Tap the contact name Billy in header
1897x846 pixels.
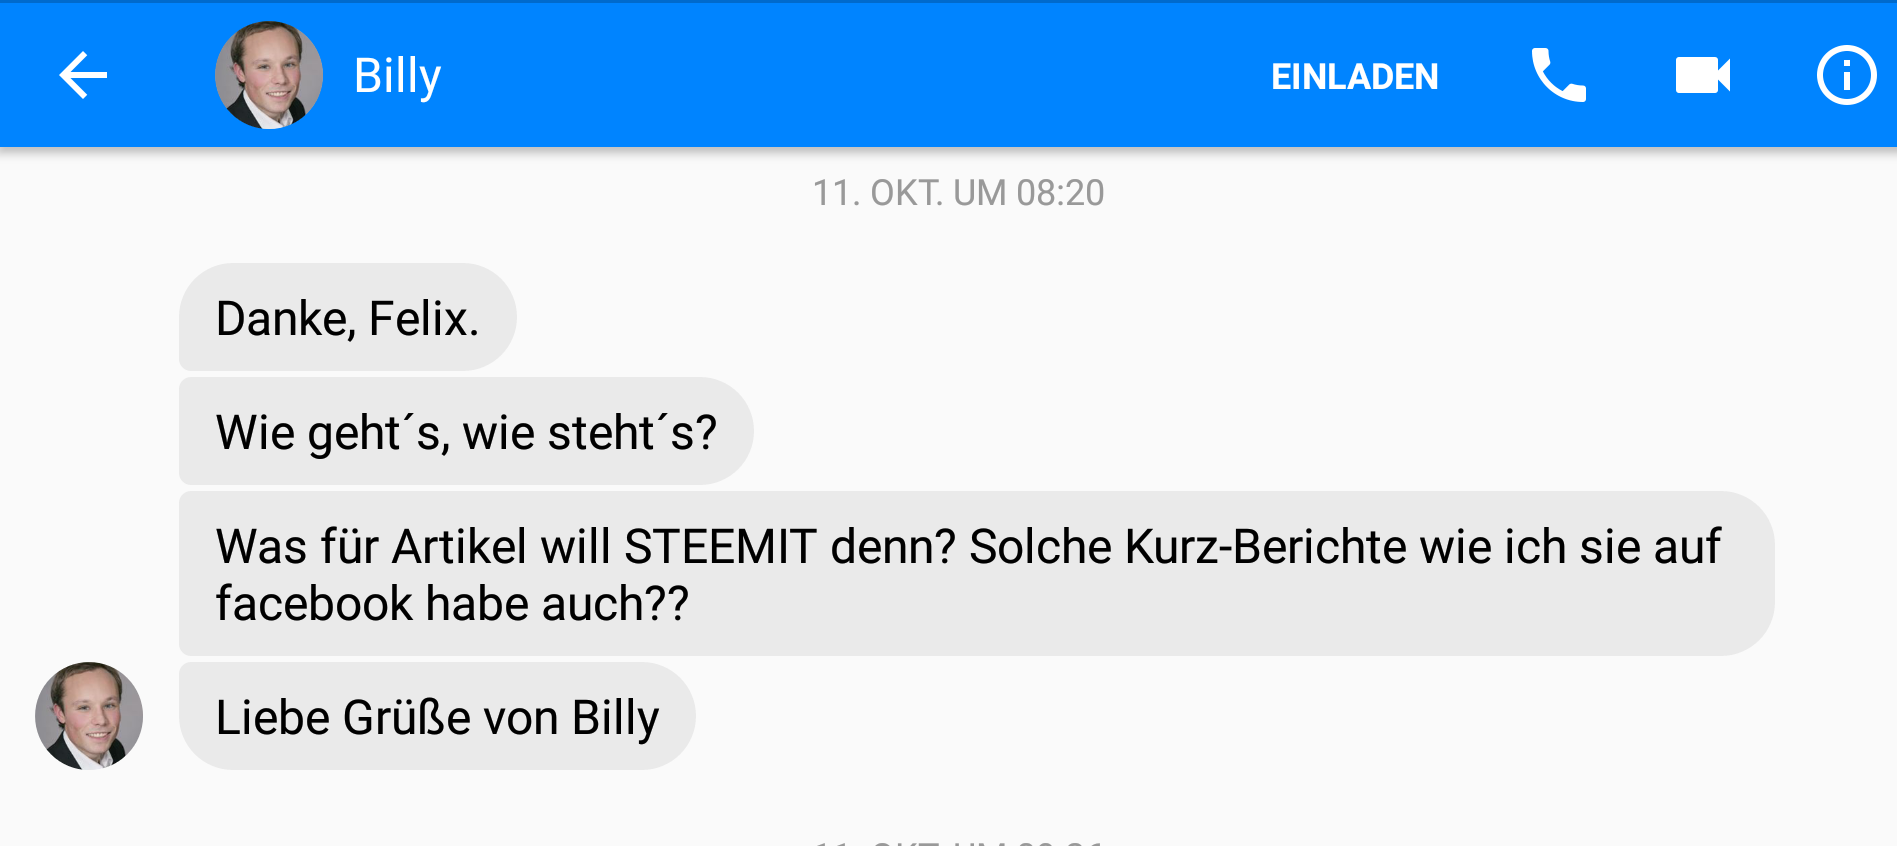point(397,76)
